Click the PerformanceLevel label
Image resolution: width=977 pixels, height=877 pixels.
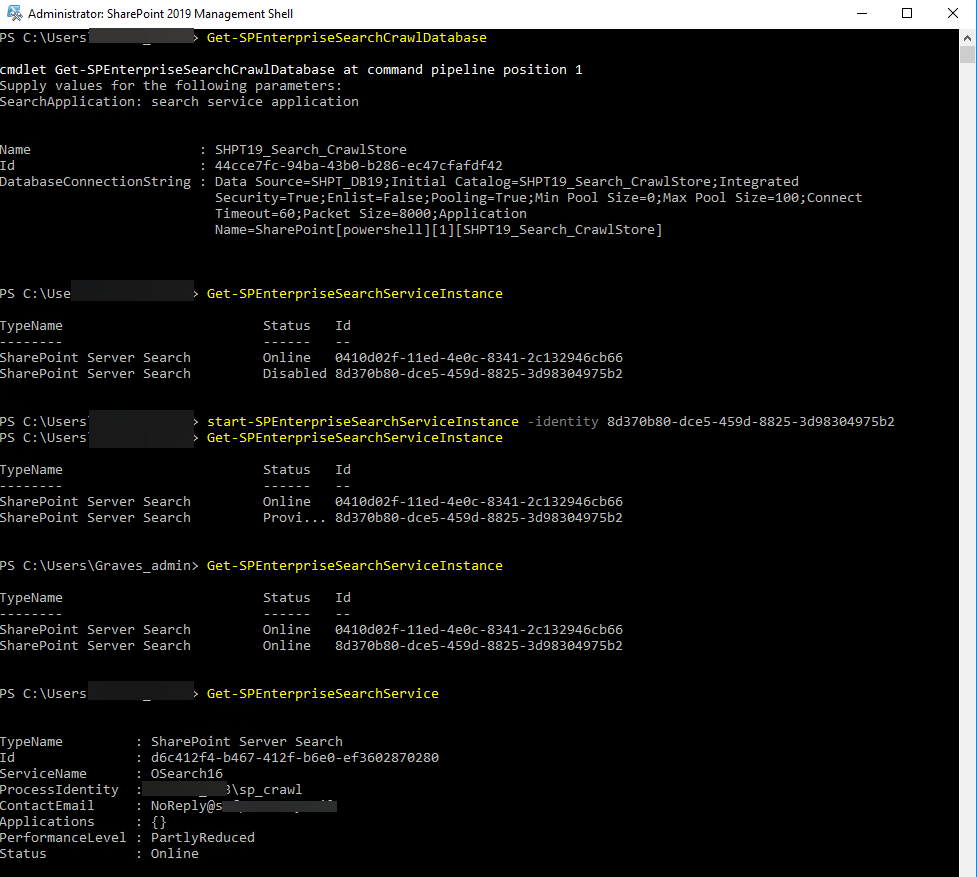click(x=63, y=838)
